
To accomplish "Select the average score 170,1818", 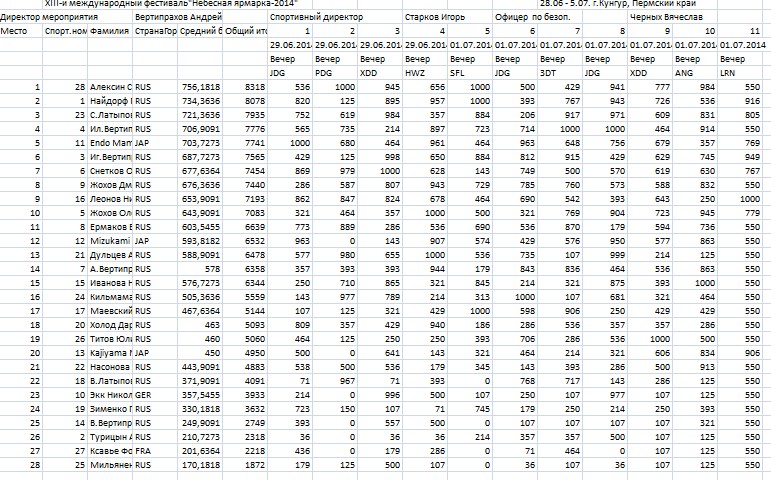I will [x=200, y=465].
